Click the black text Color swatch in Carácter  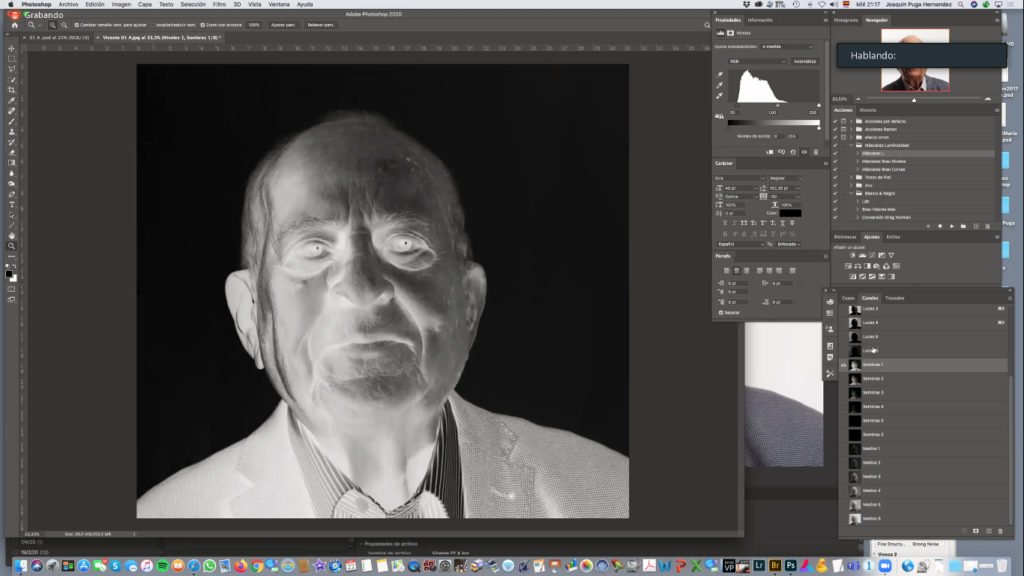coord(790,213)
